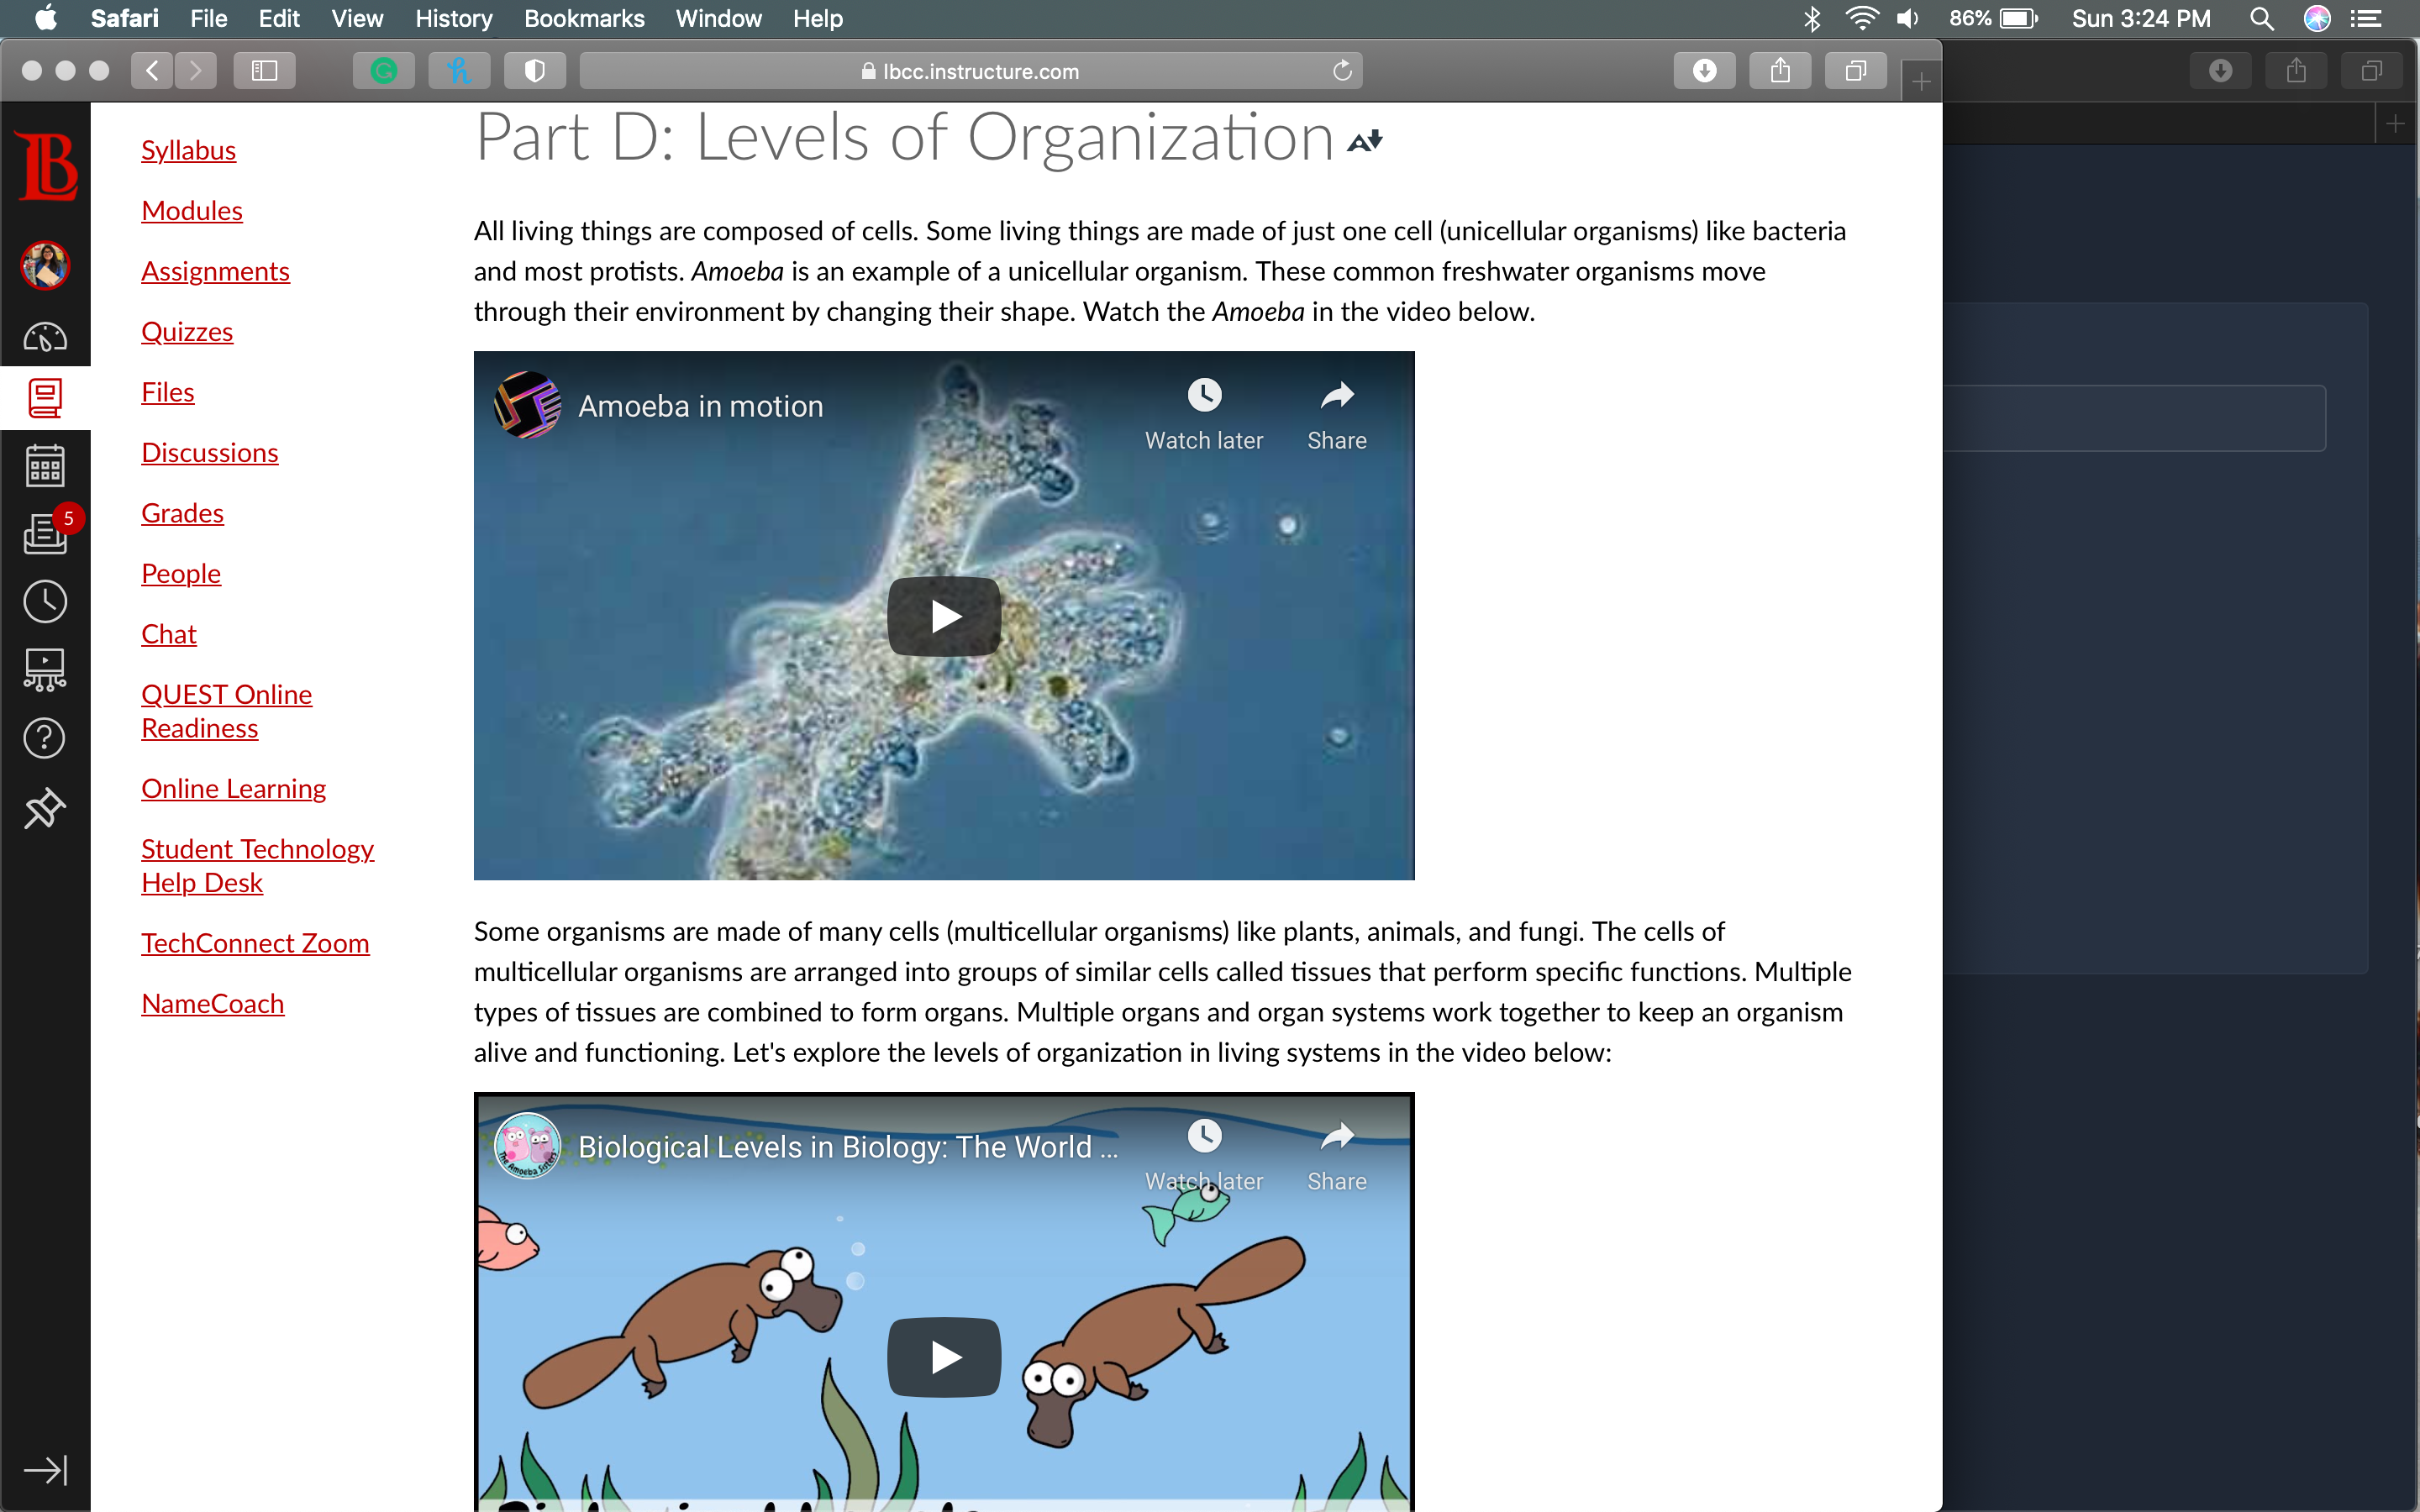
Task: Open the Grades link
Action: tap(182, 513)
